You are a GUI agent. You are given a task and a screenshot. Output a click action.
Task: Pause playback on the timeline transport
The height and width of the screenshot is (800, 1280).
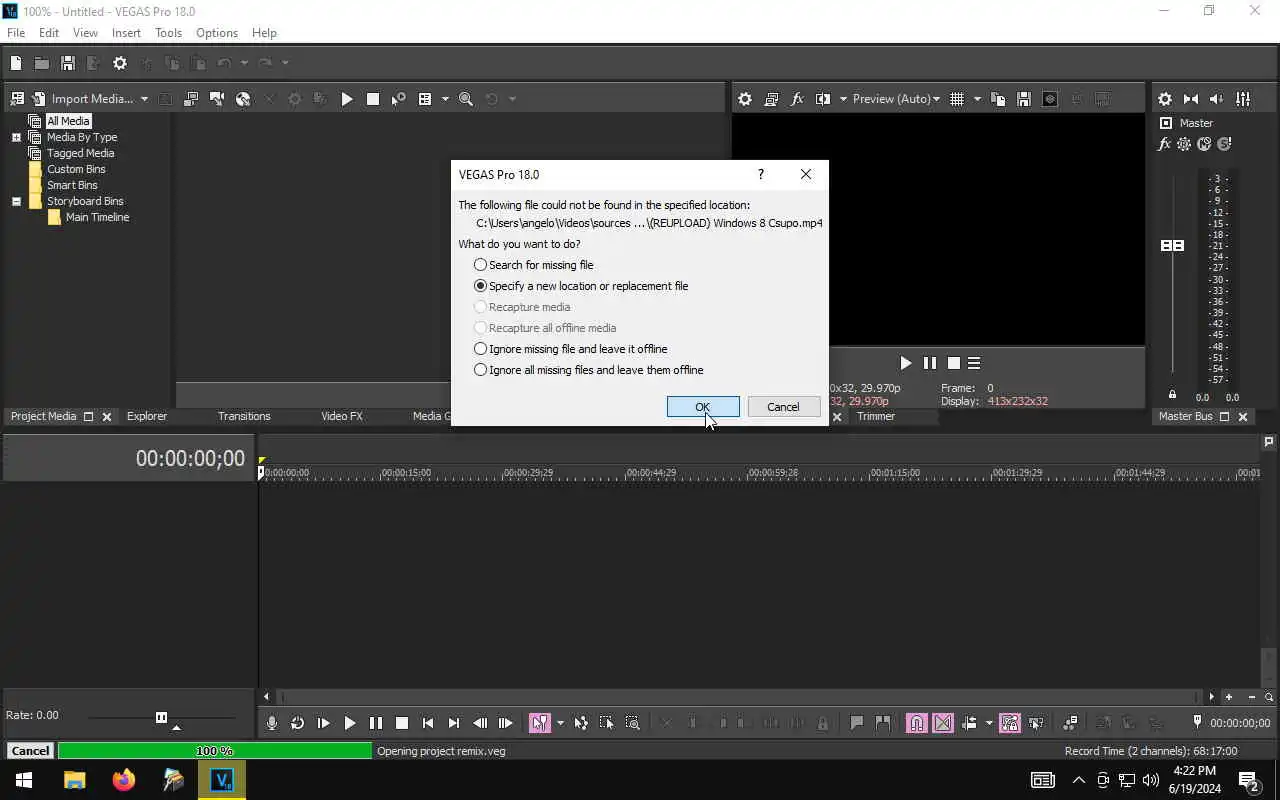click(375, 723)
